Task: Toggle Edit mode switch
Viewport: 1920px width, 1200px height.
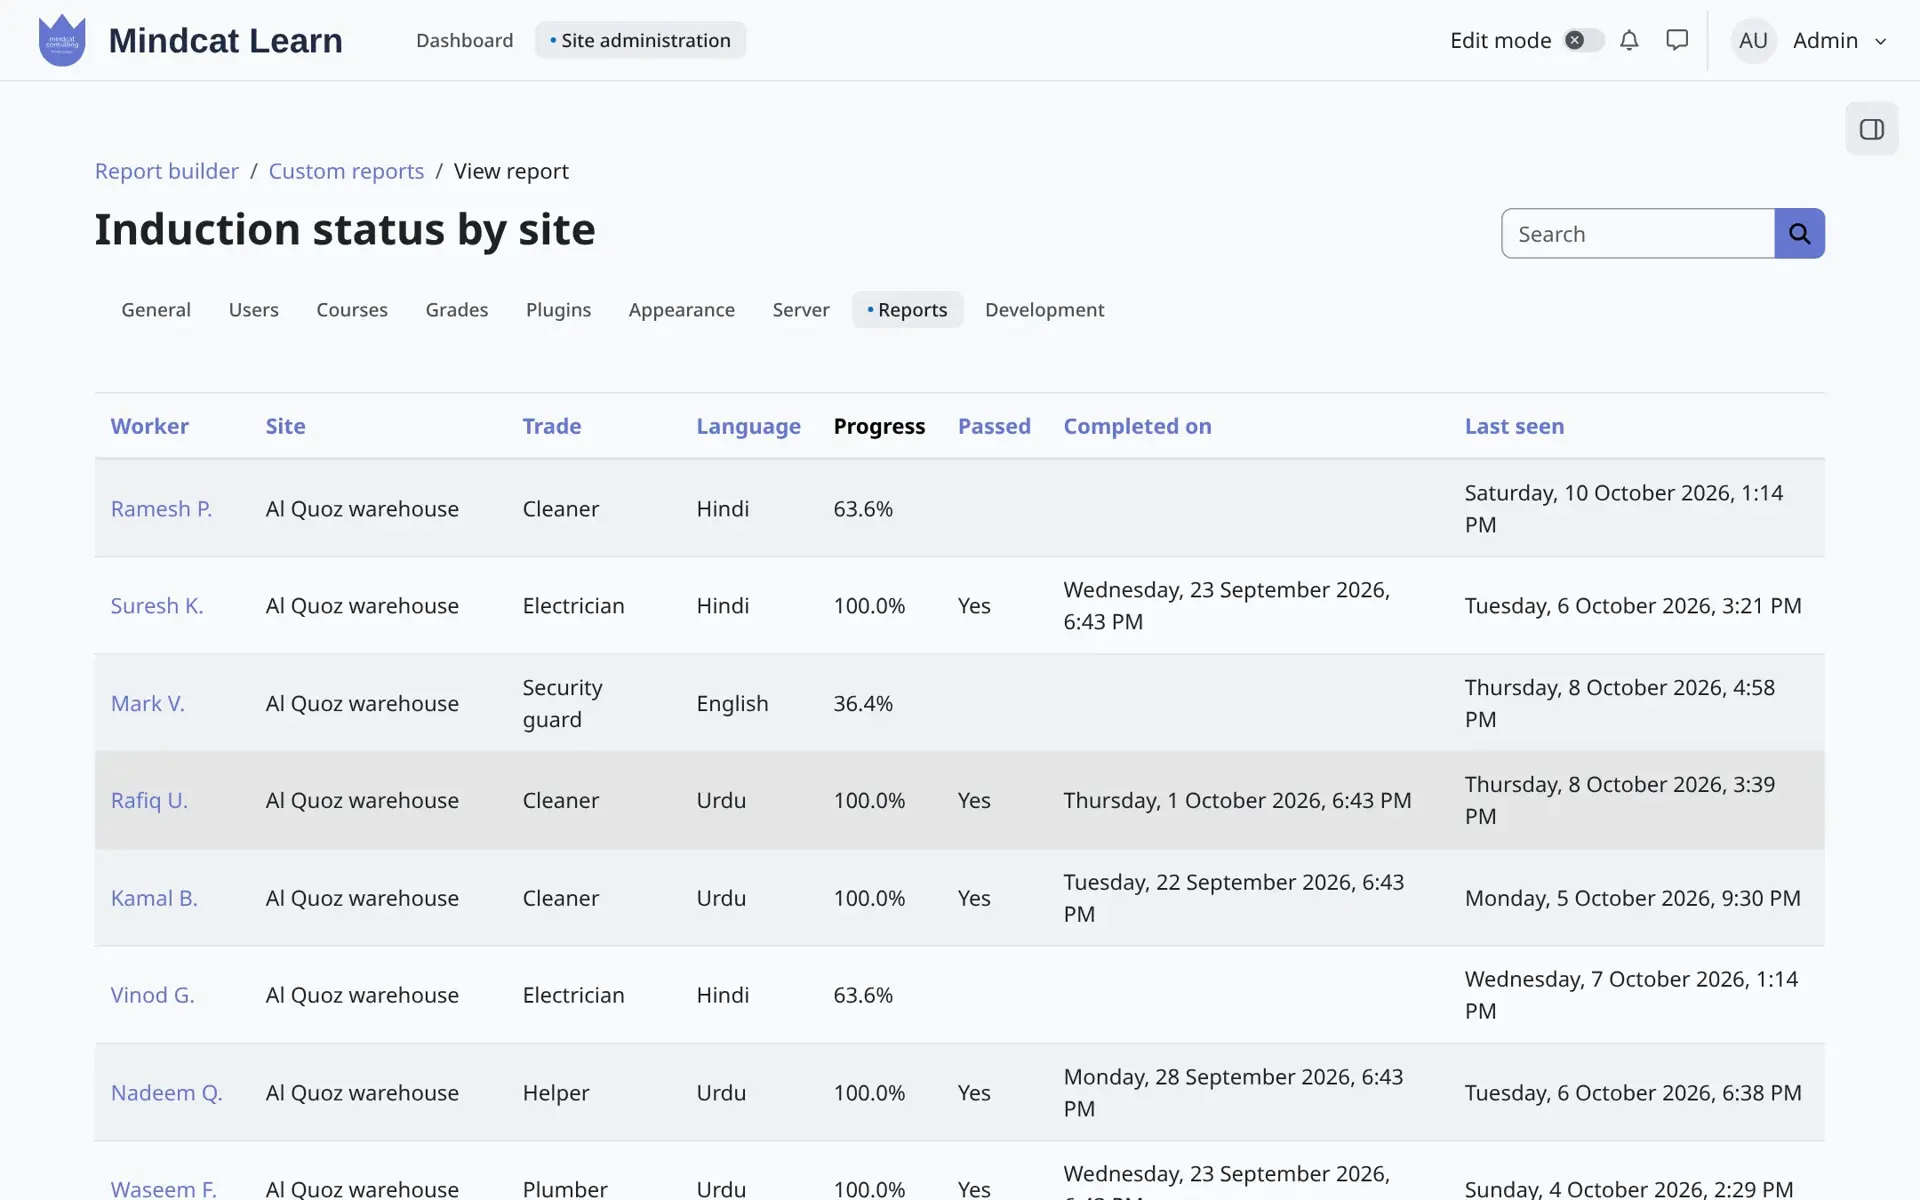Action: (x=1583, y=40)
